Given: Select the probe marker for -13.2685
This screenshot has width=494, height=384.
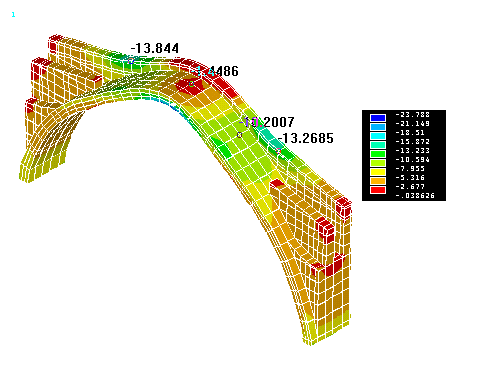Looking at the screenshot, I should click(278, 151).
